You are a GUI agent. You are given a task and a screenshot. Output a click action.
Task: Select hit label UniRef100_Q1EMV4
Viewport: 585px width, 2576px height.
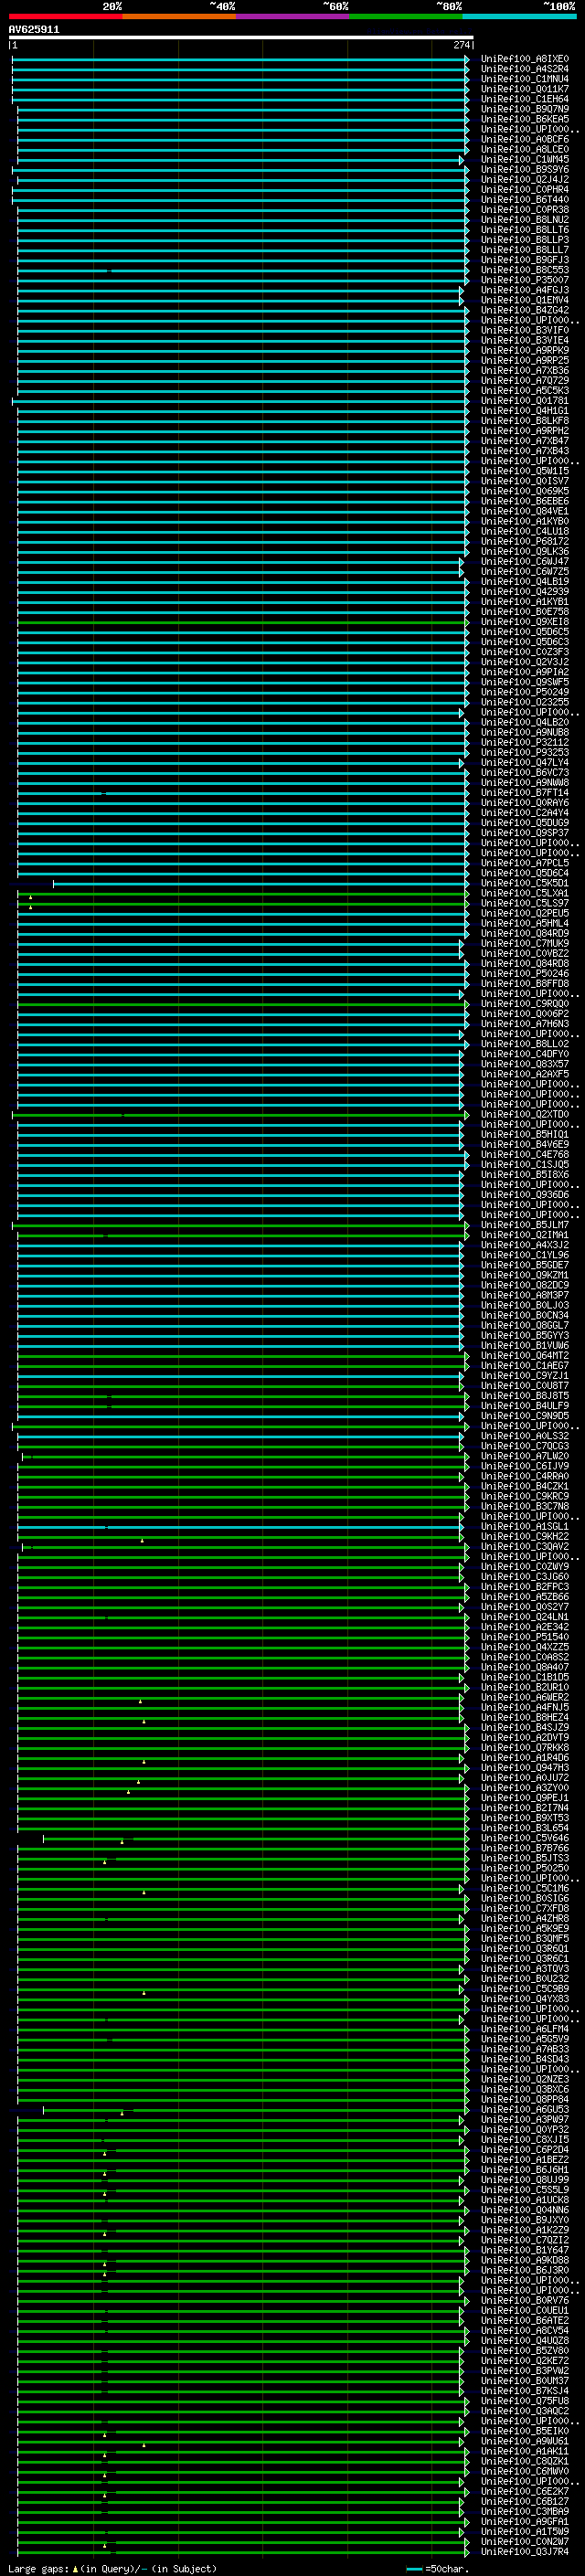tap(525, 300)
